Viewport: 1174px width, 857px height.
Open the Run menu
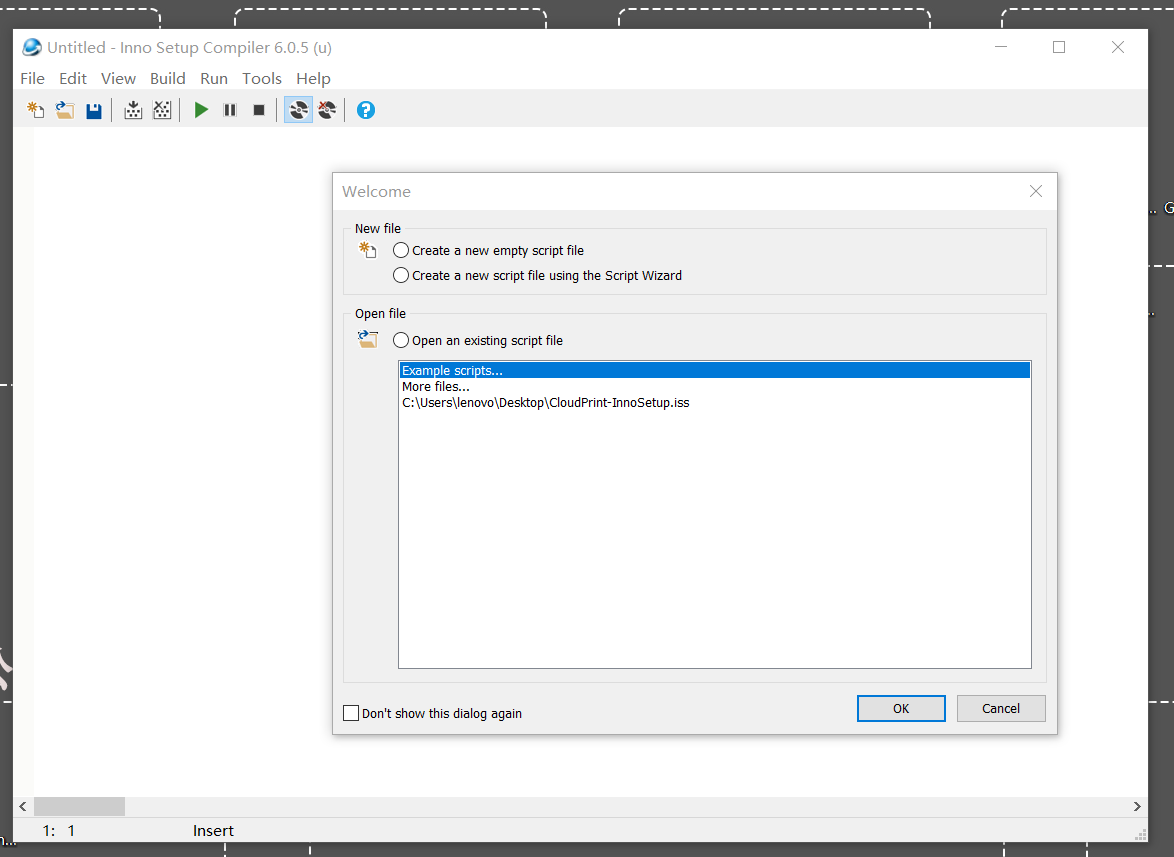pyautogui.click(x=213, y=79)
